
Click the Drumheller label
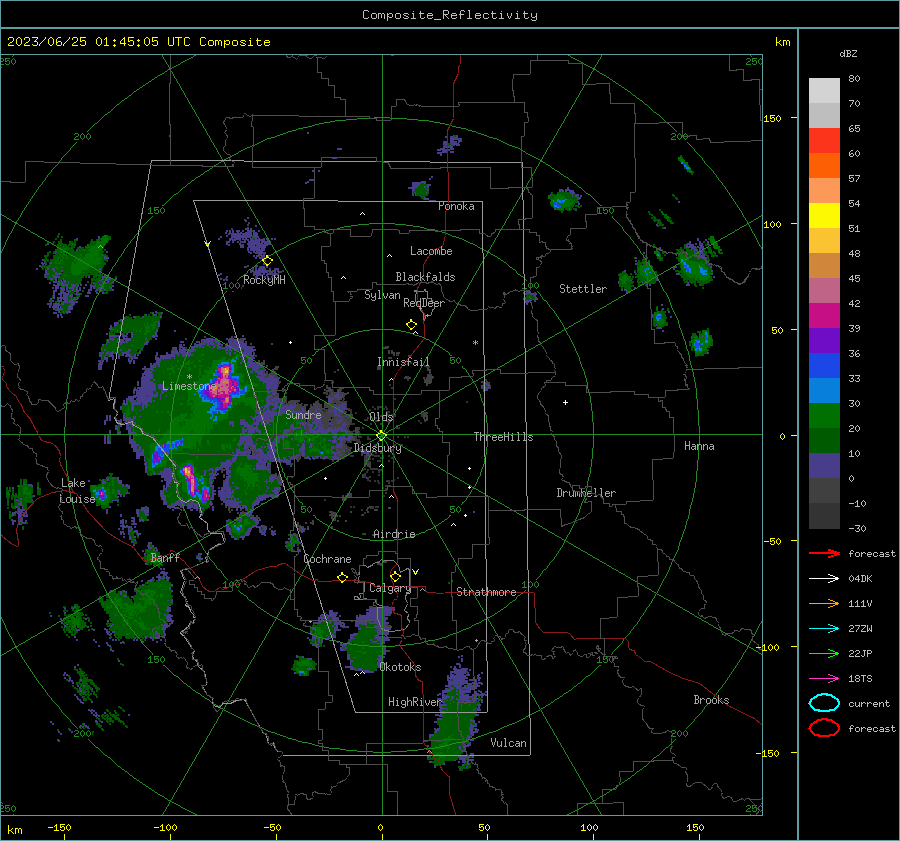click(x=586, y=493)
